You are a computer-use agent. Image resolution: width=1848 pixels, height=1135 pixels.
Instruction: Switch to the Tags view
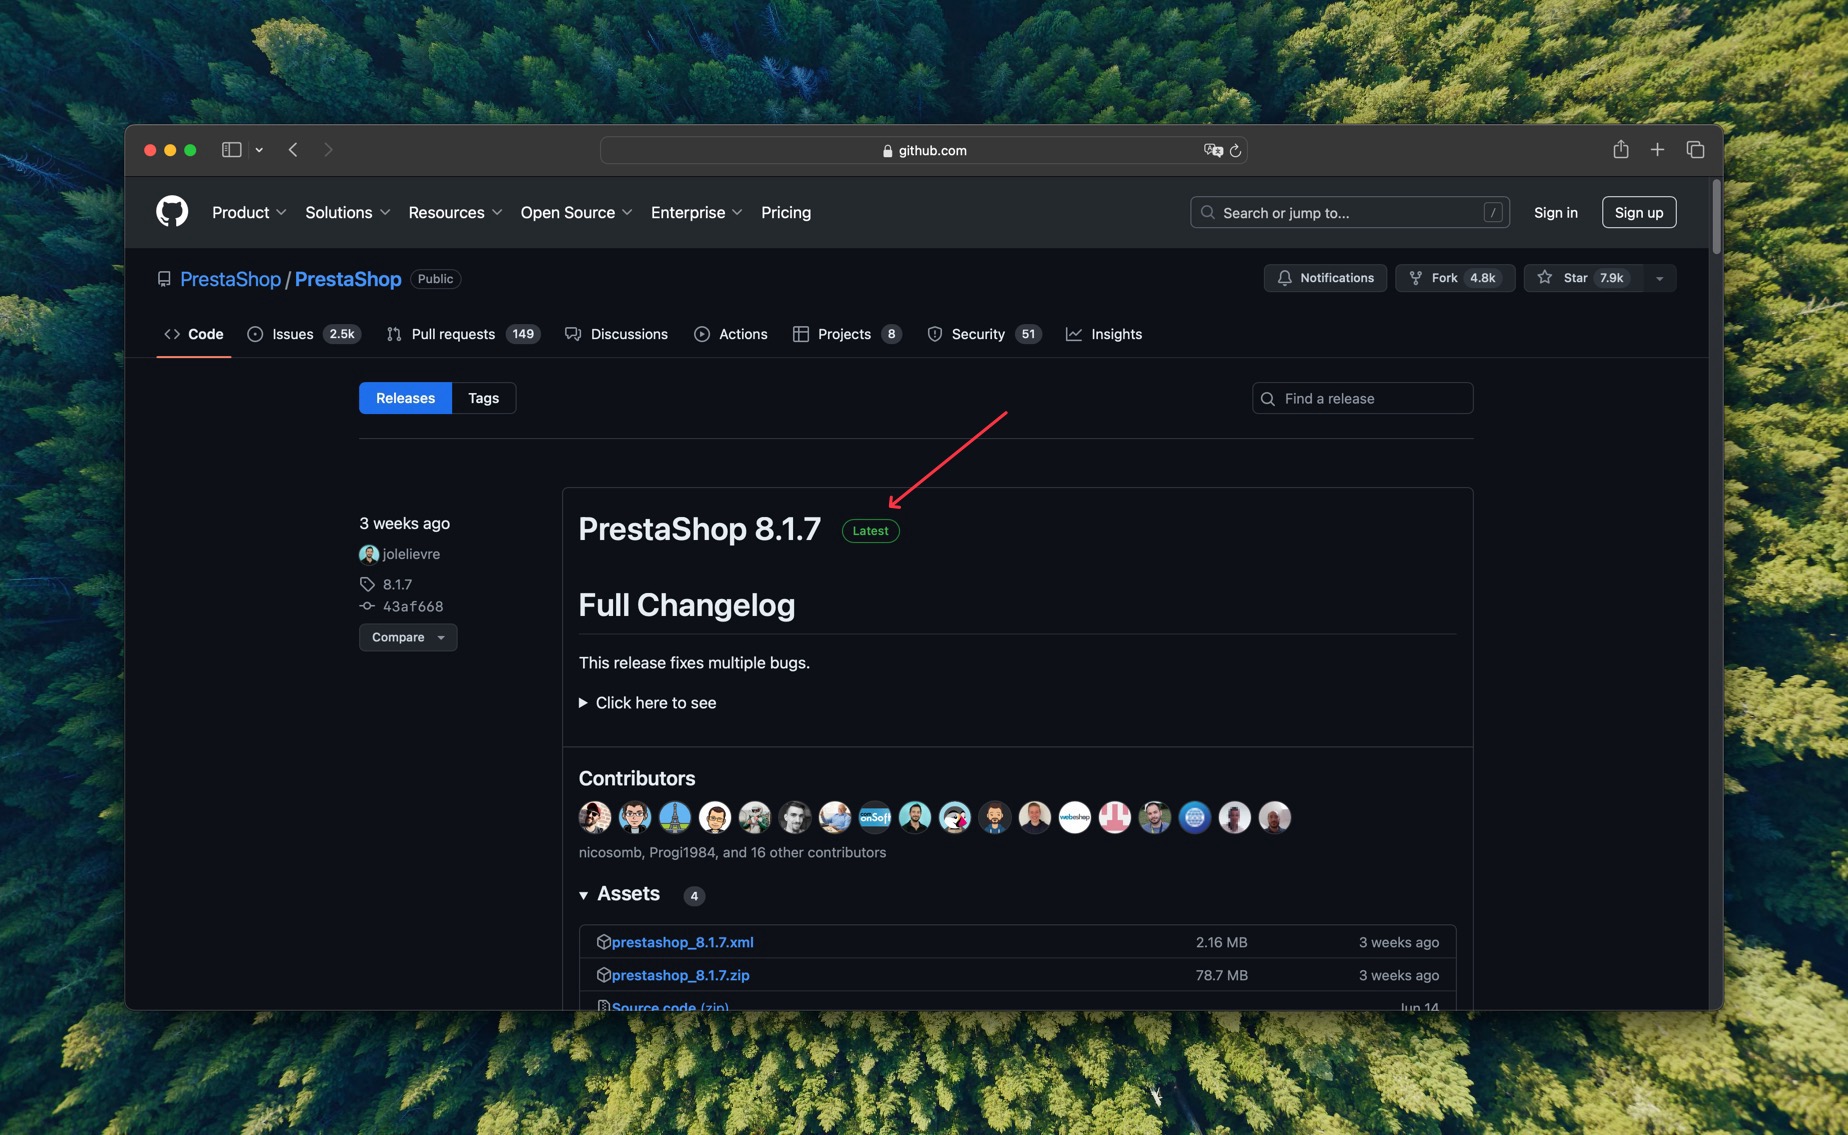coord(484,398)
